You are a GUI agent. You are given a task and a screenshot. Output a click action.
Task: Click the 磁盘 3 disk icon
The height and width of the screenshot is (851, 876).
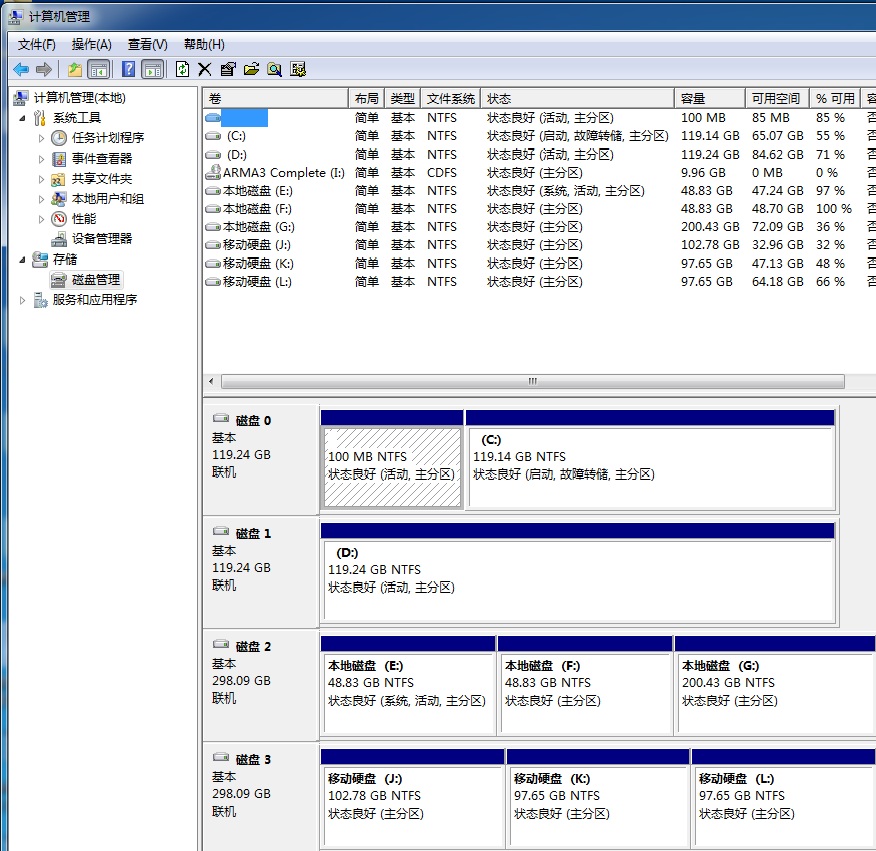pyautogui.click(x=221, y=758)
